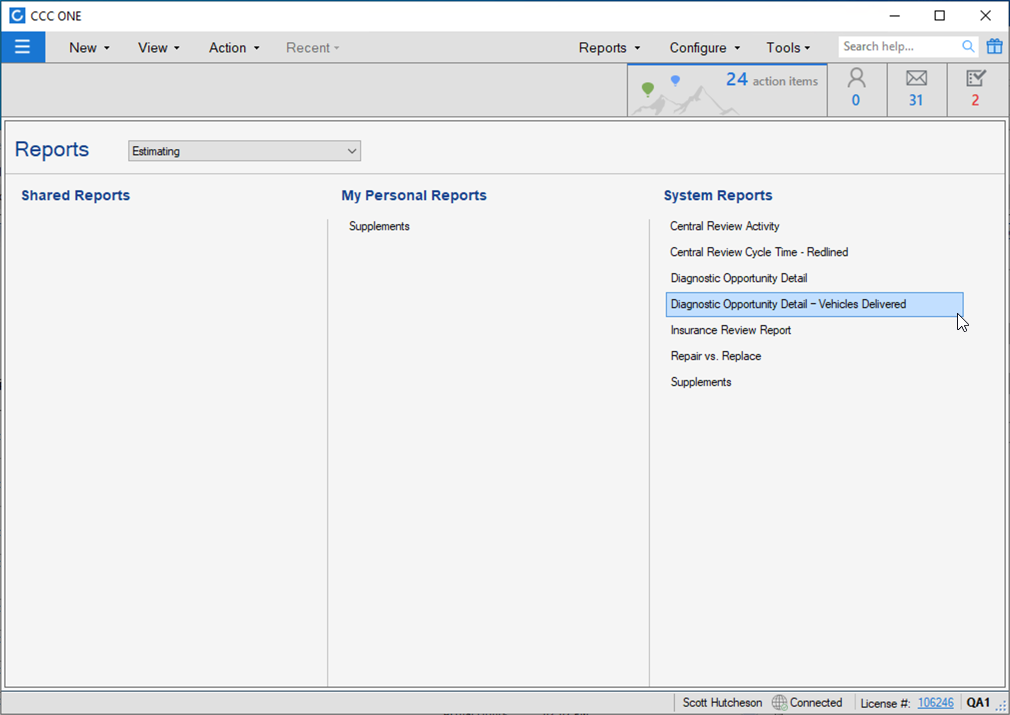Open the Action menu
Viewport: 1010px width, 715px height.
point(234,47)
